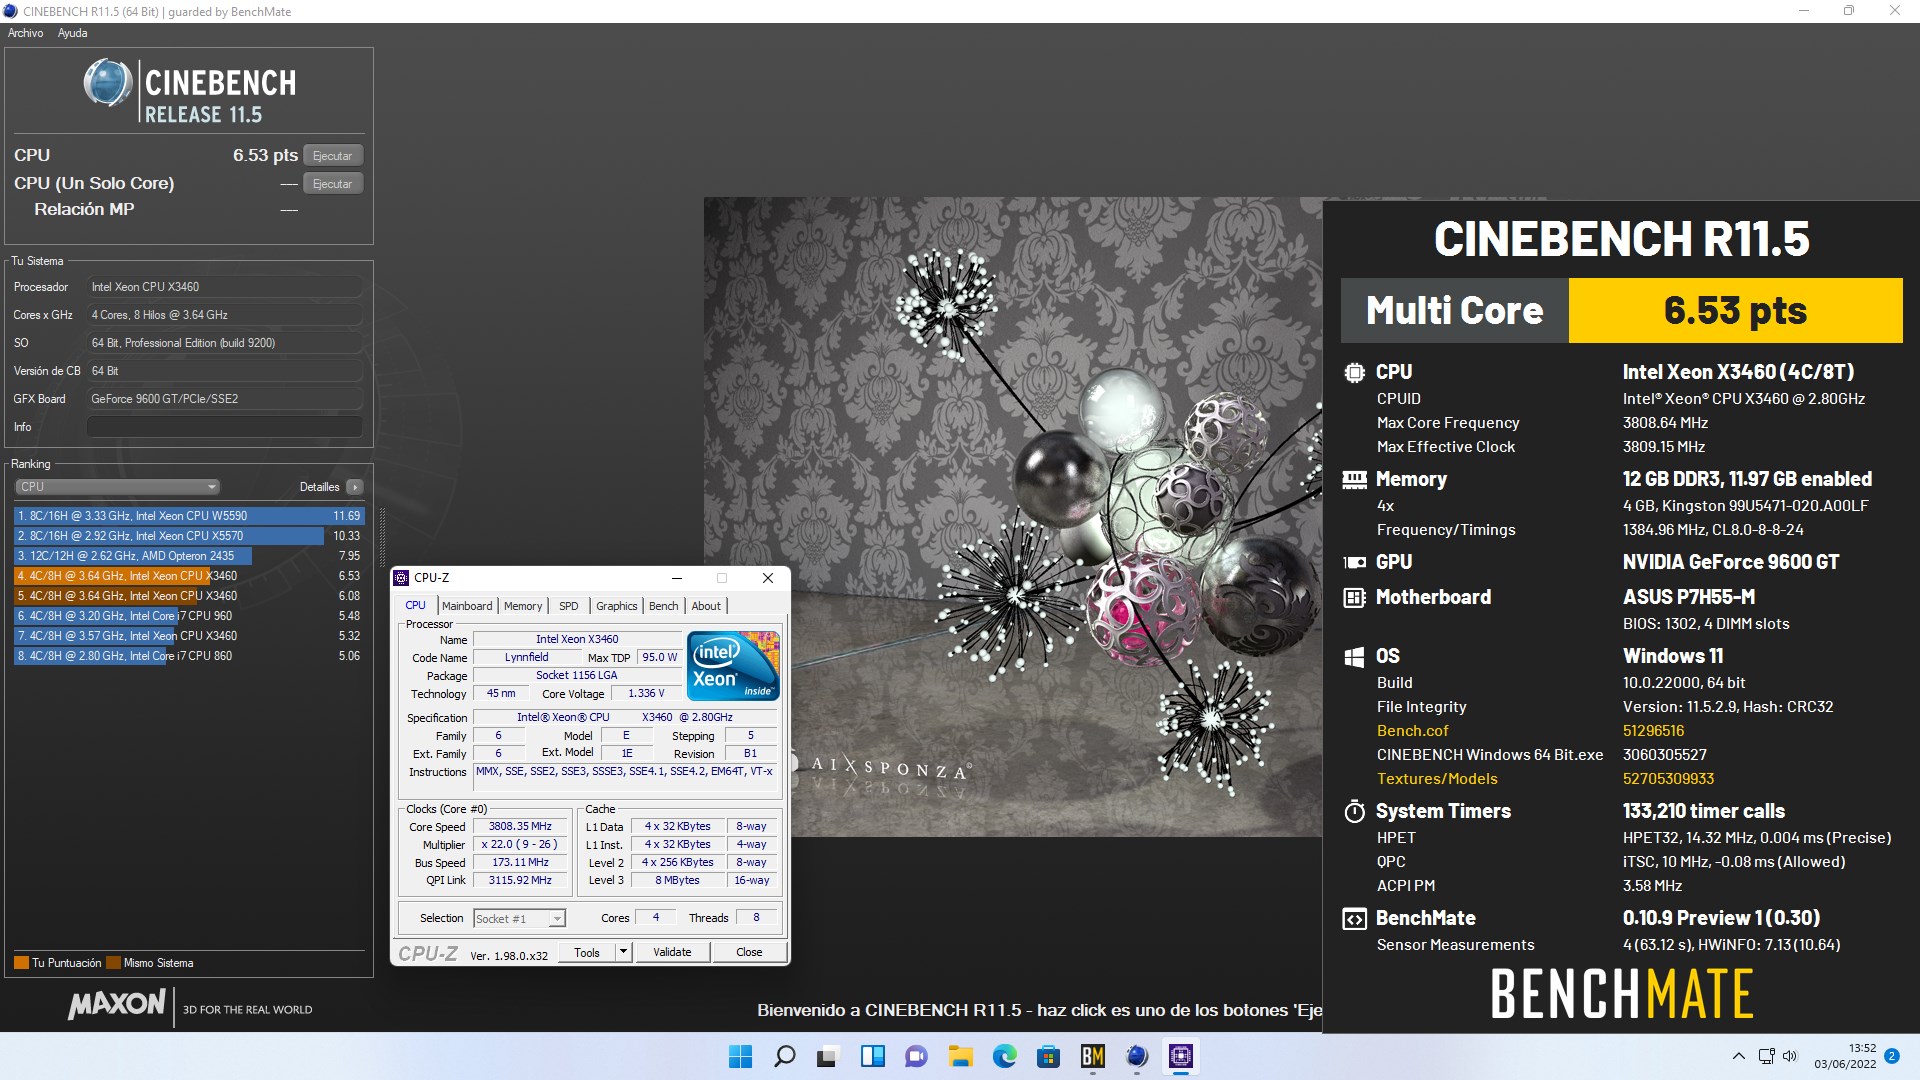Open the Ayuda menu
This screenshot has width=1920, height=1080.
72,33
